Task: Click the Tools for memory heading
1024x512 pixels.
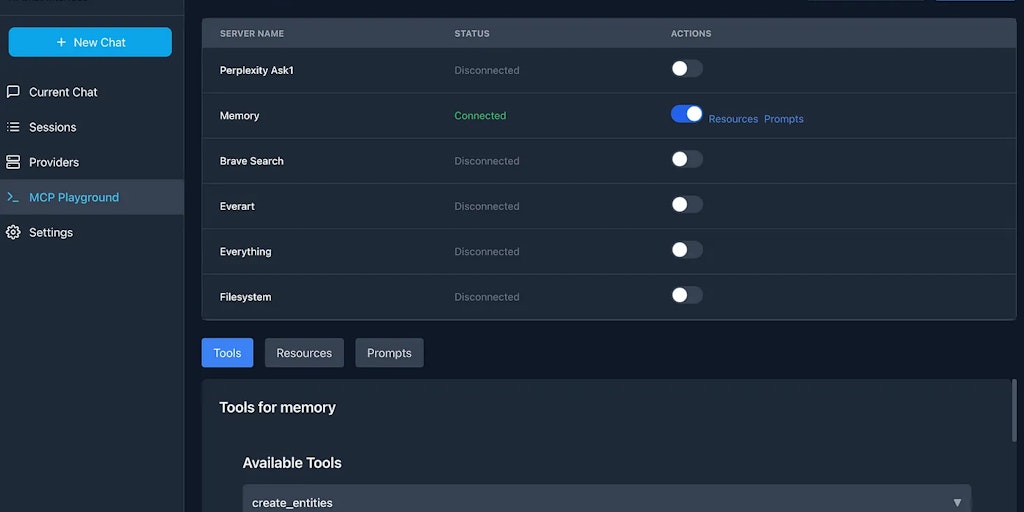Action: [x=278, y=408]
